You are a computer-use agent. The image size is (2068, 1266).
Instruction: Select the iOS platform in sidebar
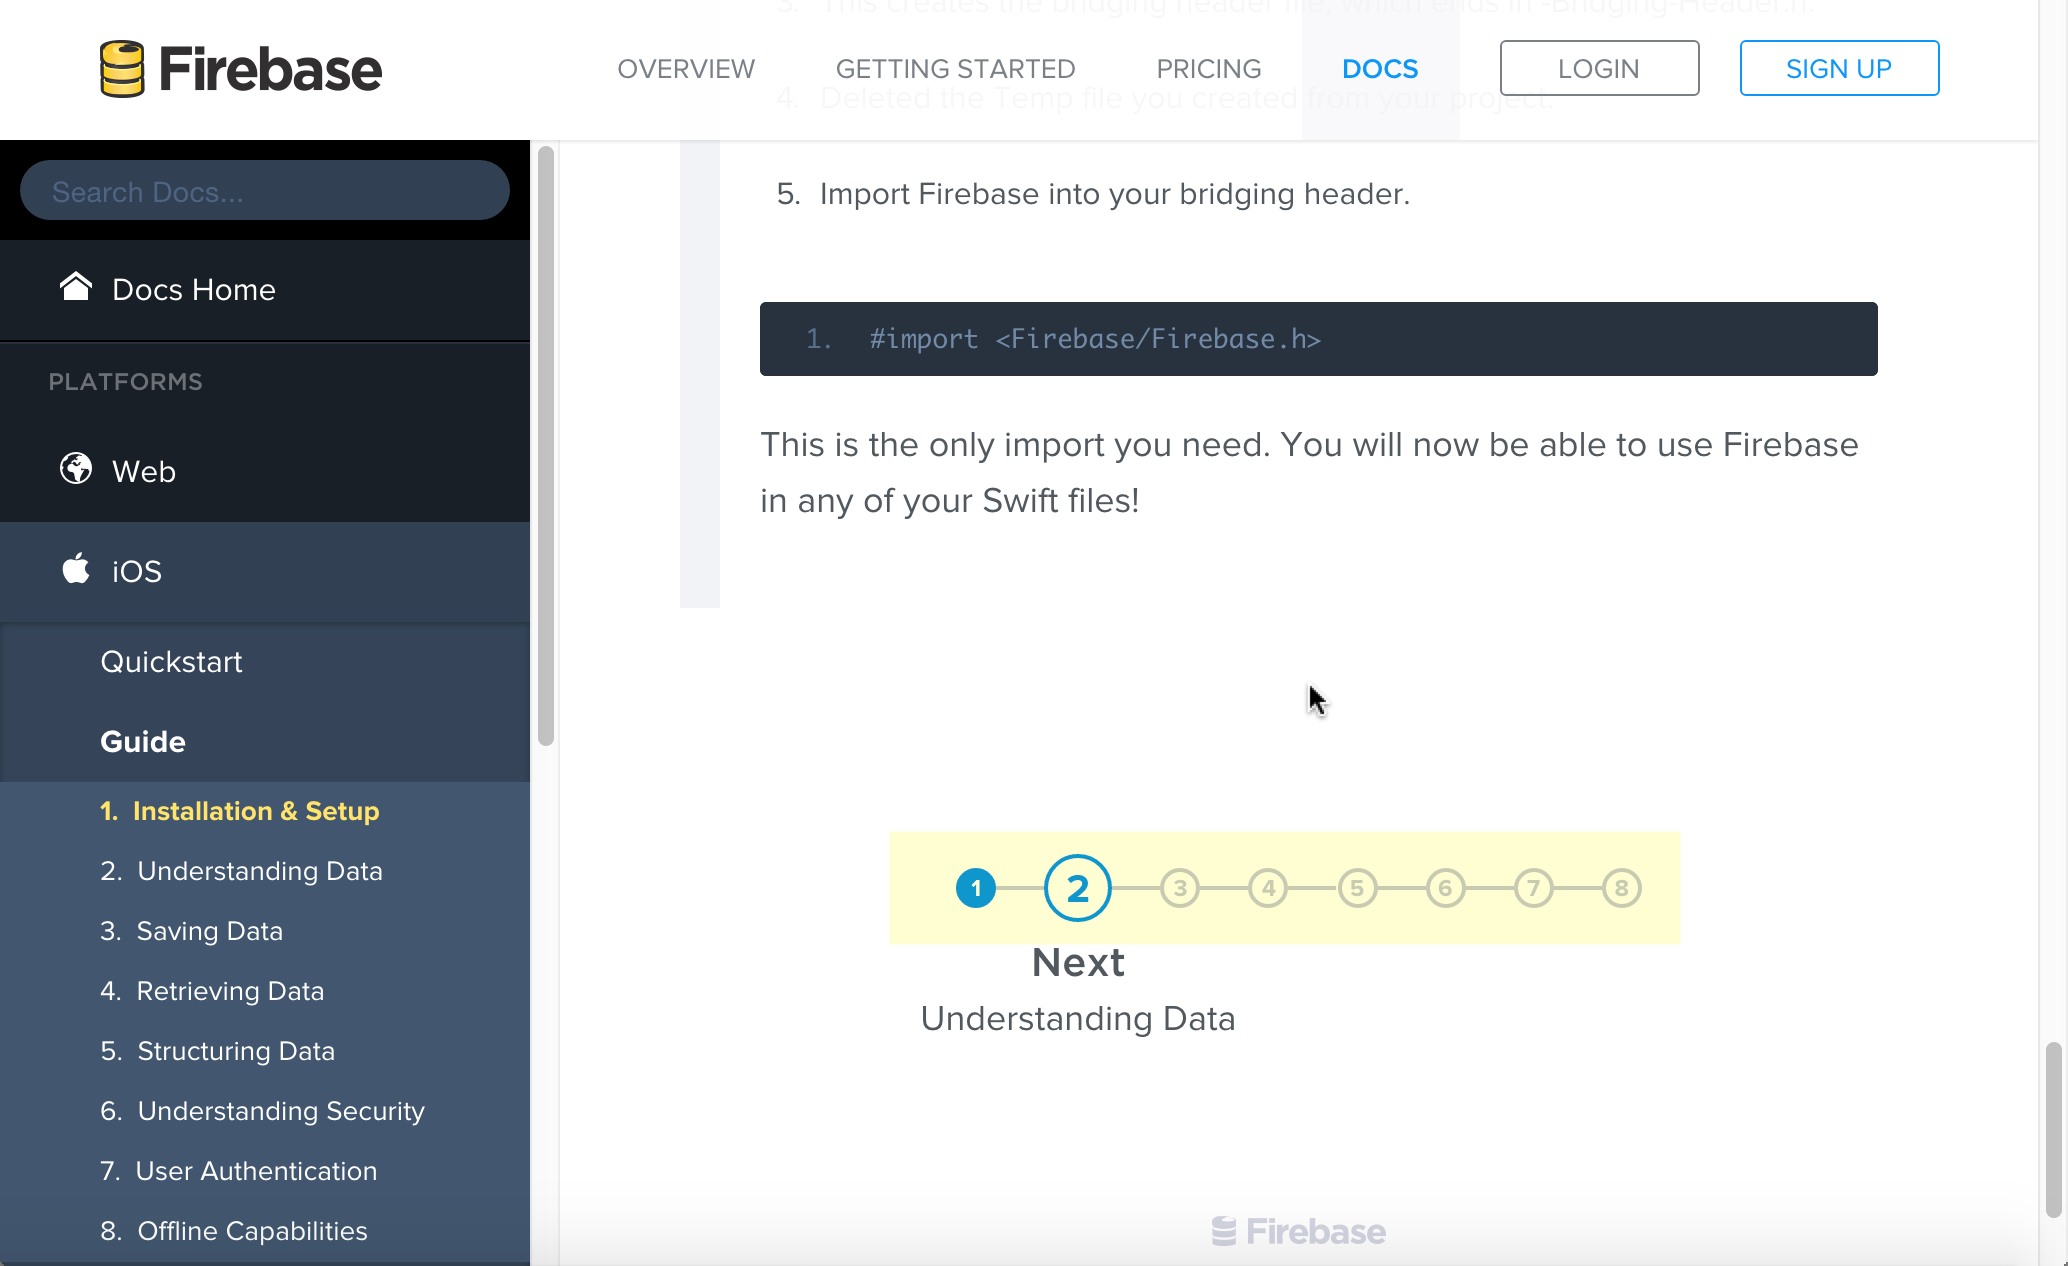pos(265,571)
